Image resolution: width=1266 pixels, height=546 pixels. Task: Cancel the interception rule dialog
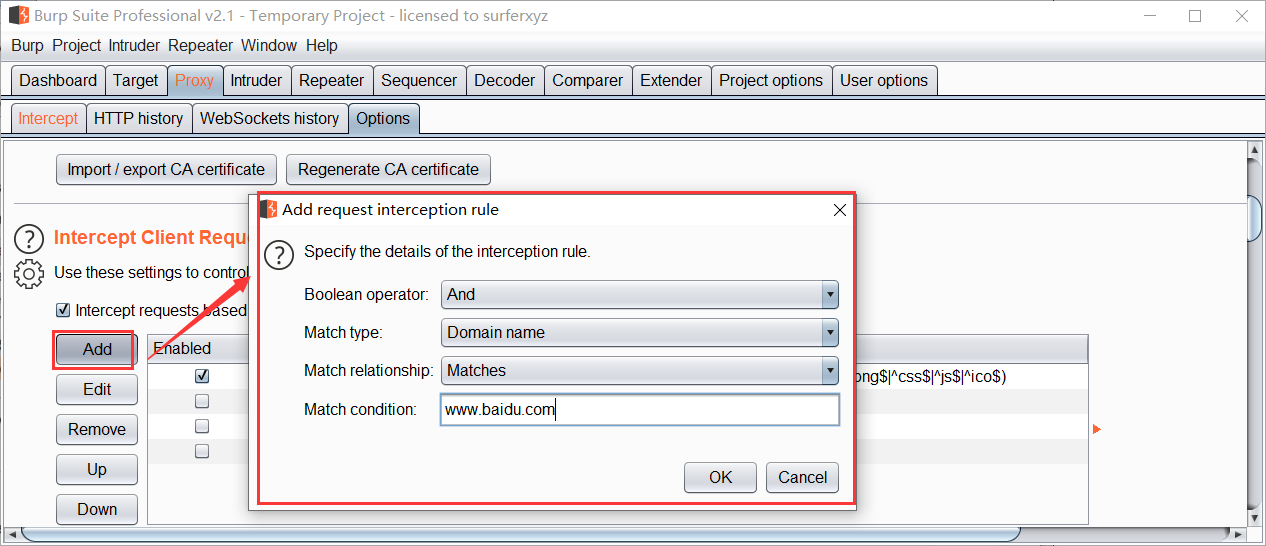[x=802, y=478]
